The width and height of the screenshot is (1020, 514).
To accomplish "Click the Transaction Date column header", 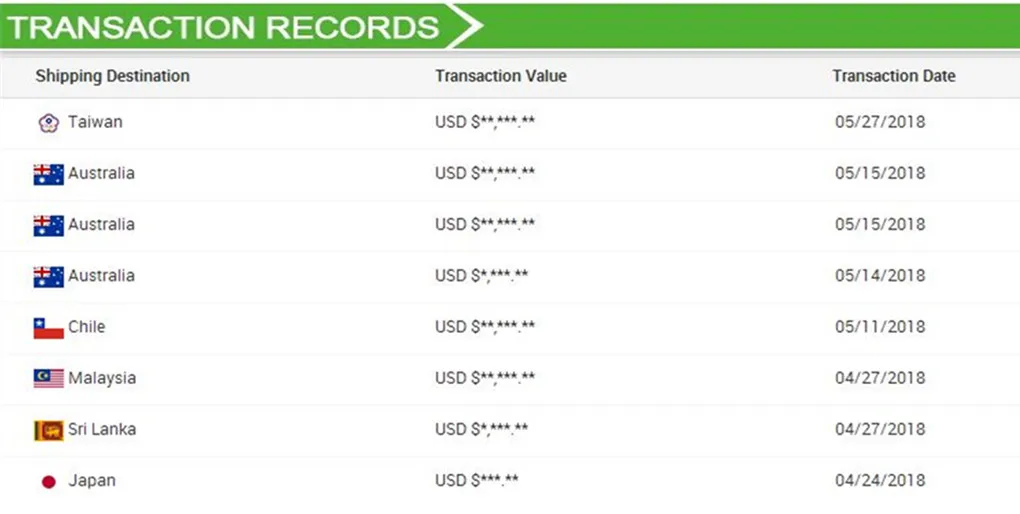I will [x=893, y=76].
